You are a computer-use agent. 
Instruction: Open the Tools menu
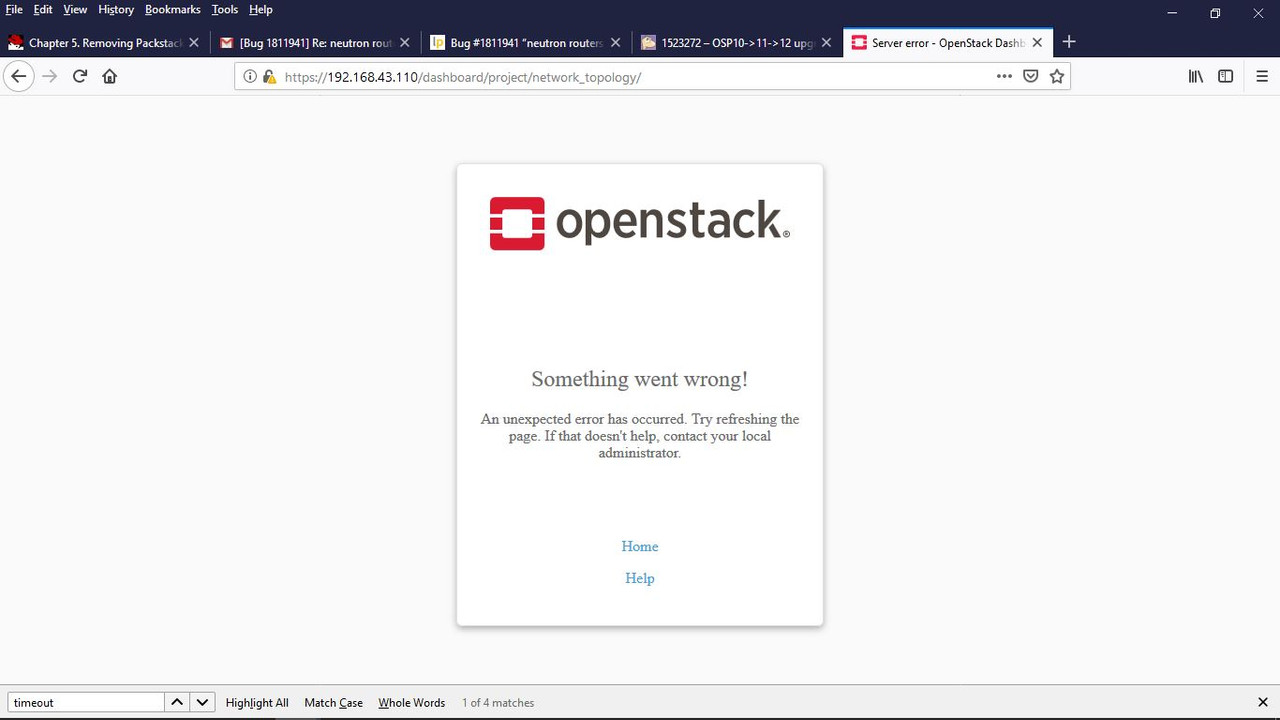(225, 10)
